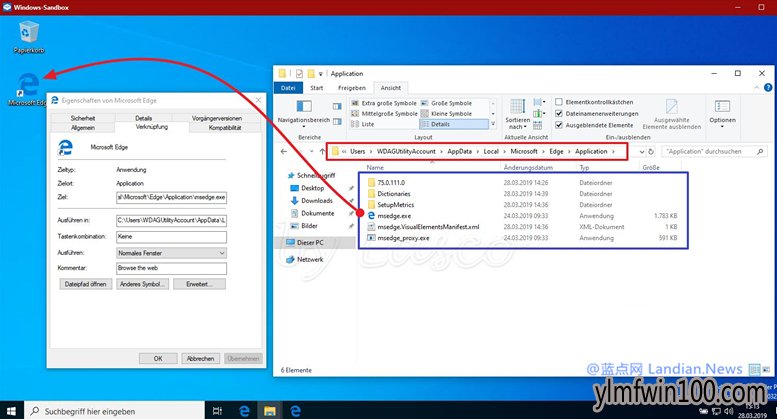This screenshot has height=419, width=777.
Task: Open the Ausführen Normales Fenster dropdown
Action: tap(171, 253)
